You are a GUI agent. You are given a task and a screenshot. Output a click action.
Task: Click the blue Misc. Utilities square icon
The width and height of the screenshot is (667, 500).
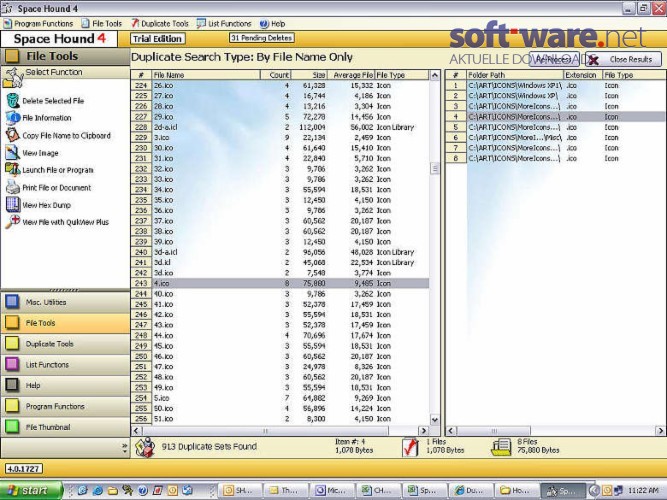(x=12, y=302)
